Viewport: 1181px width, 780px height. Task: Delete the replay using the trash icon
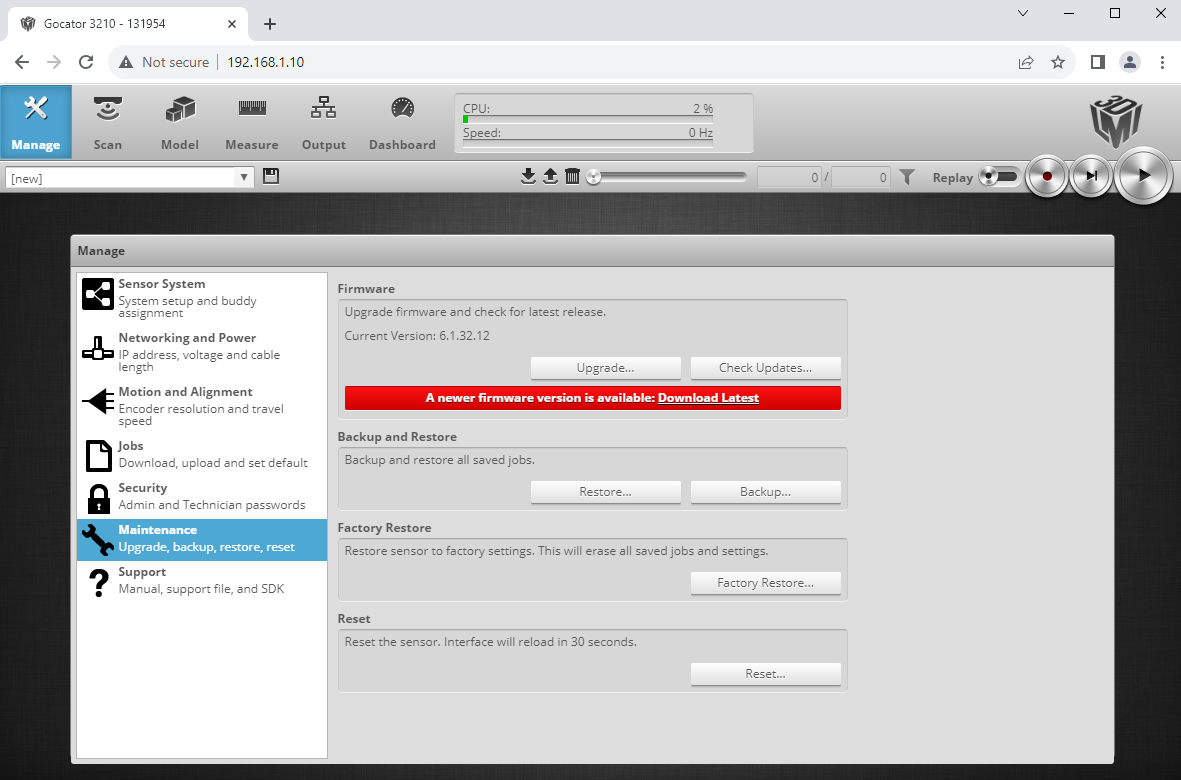(572, 175)
